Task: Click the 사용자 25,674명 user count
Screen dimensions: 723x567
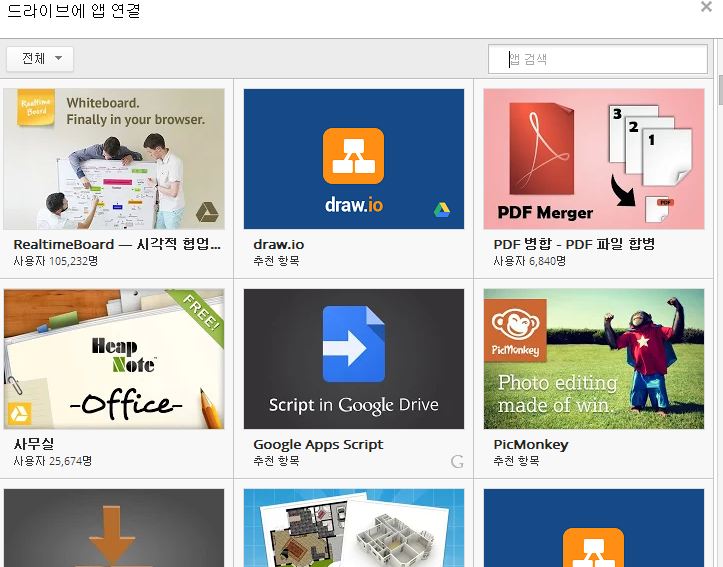Action: coord(53,461)
